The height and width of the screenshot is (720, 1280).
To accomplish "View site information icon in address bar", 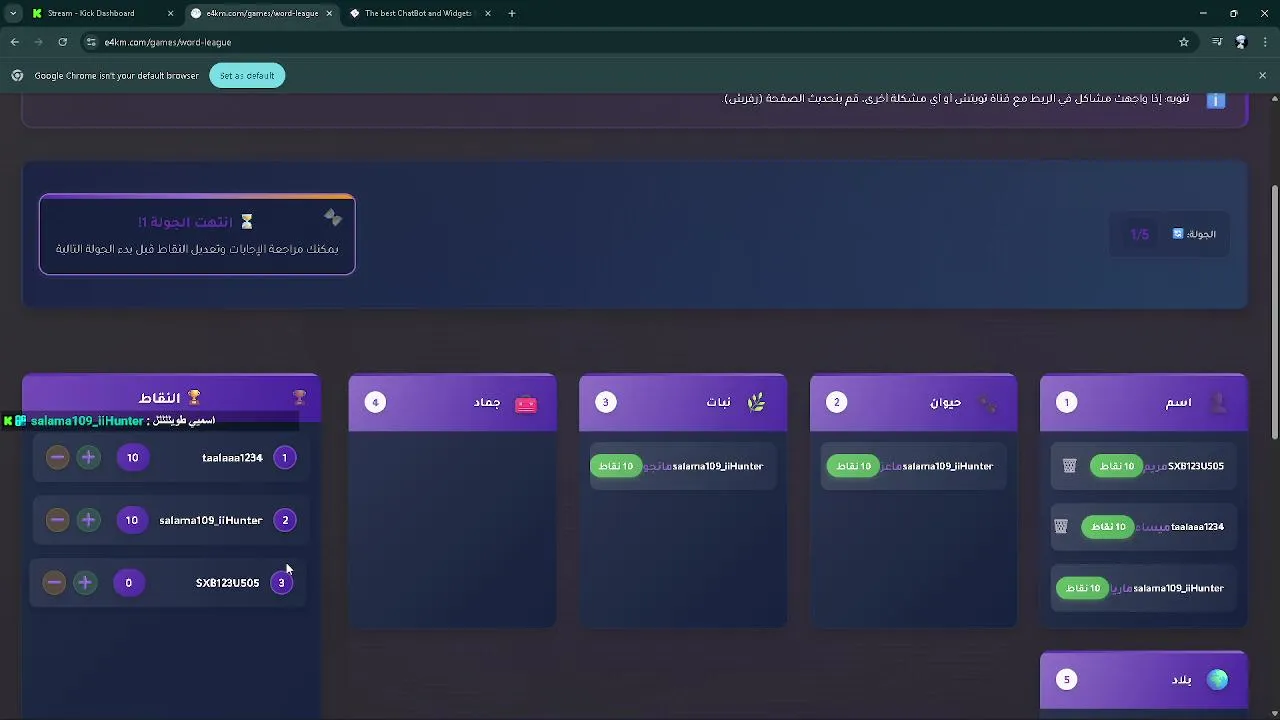I will (91, 42).
